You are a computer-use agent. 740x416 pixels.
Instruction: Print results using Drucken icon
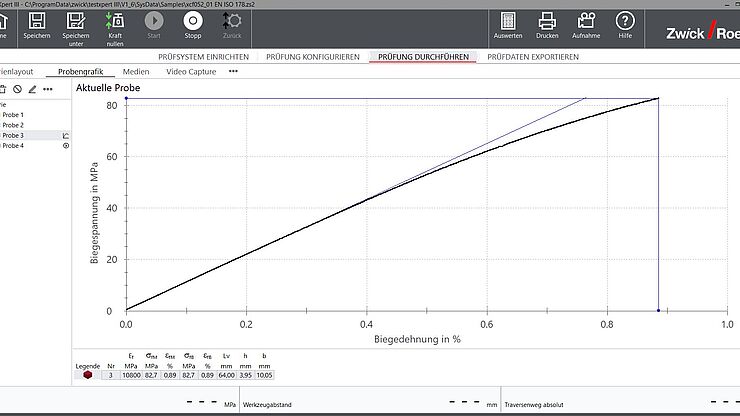(x=547, y=22)
